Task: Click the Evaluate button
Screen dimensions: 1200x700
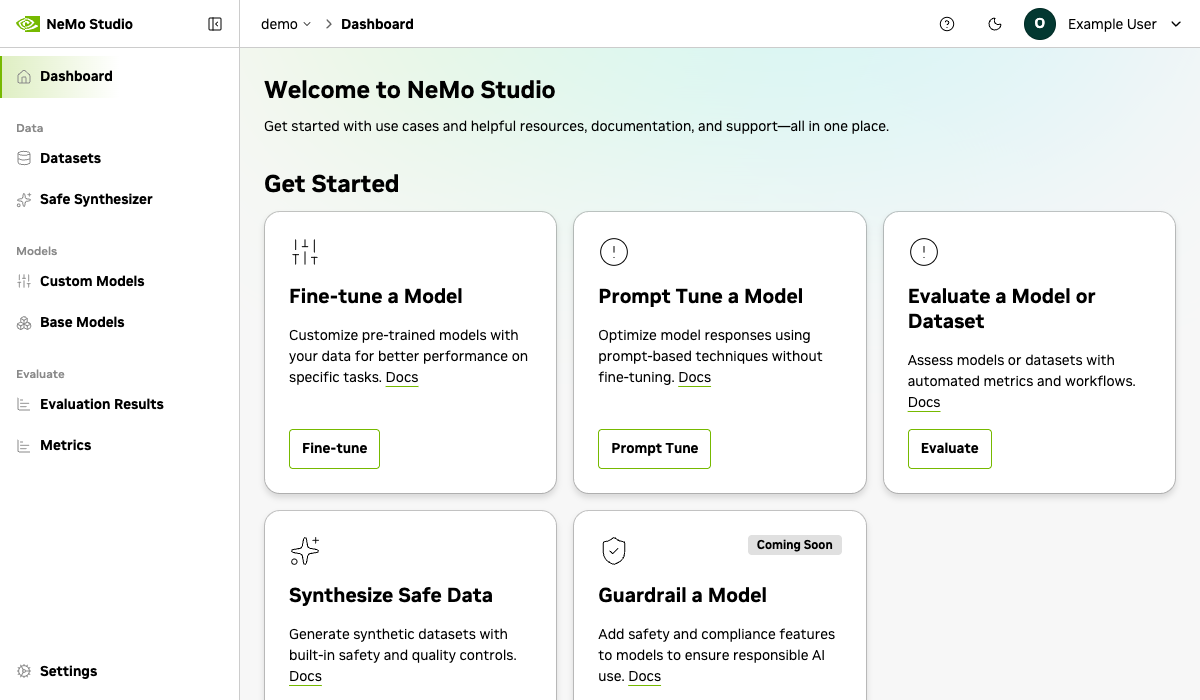Action: (949, 449)
